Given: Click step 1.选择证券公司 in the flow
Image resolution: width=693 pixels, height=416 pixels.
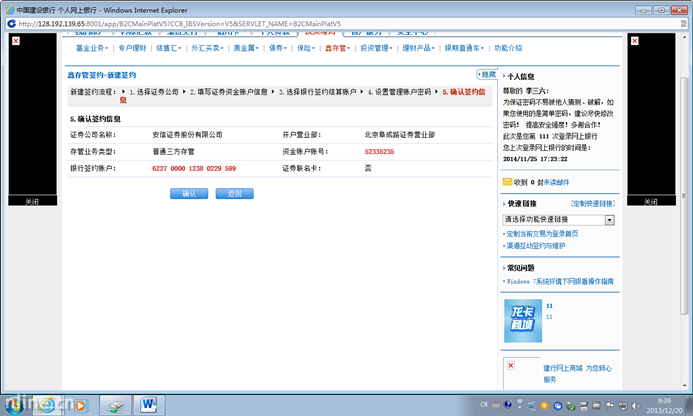Looking at the screenshot, I should (x=154, y=92).
